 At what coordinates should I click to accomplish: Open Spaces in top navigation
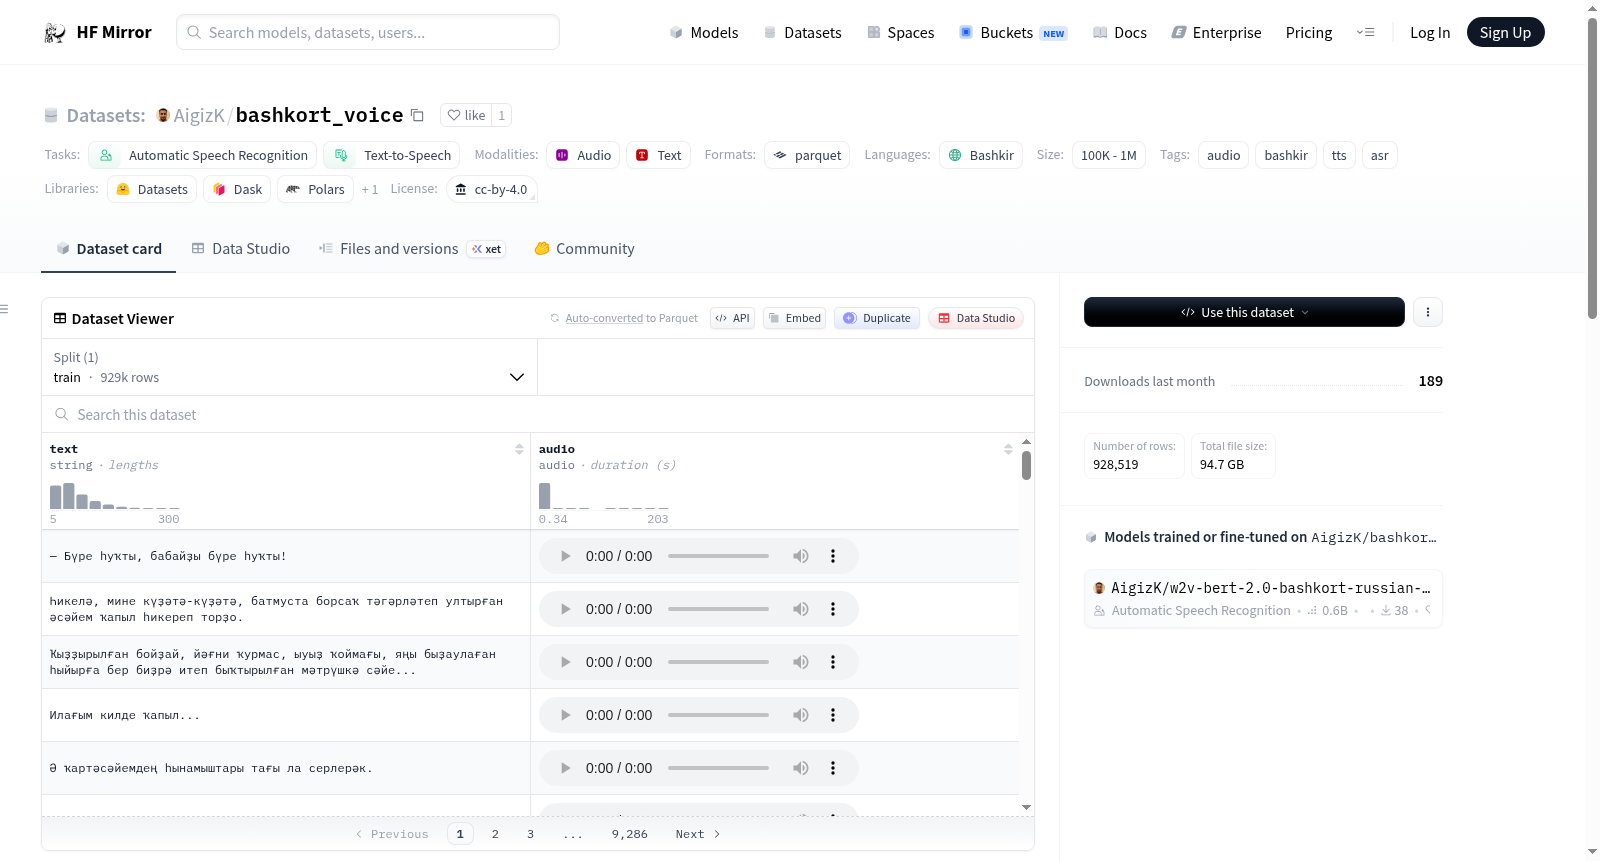click(x=900, y=33)
